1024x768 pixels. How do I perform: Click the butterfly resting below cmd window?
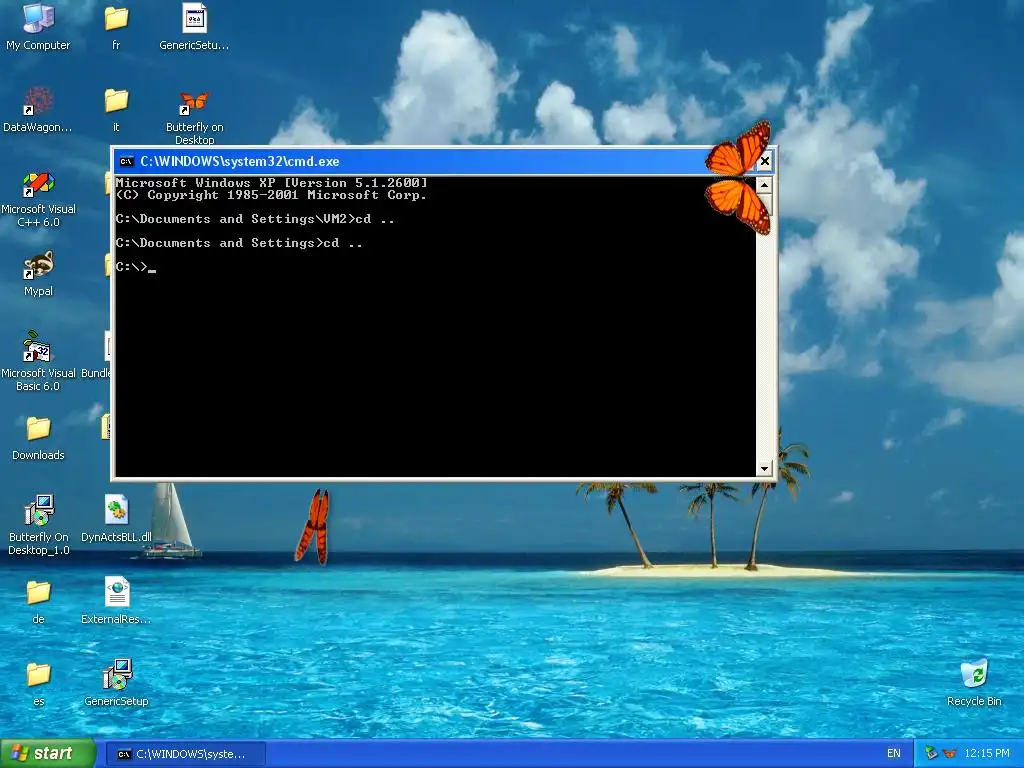(x=313, y=526)
